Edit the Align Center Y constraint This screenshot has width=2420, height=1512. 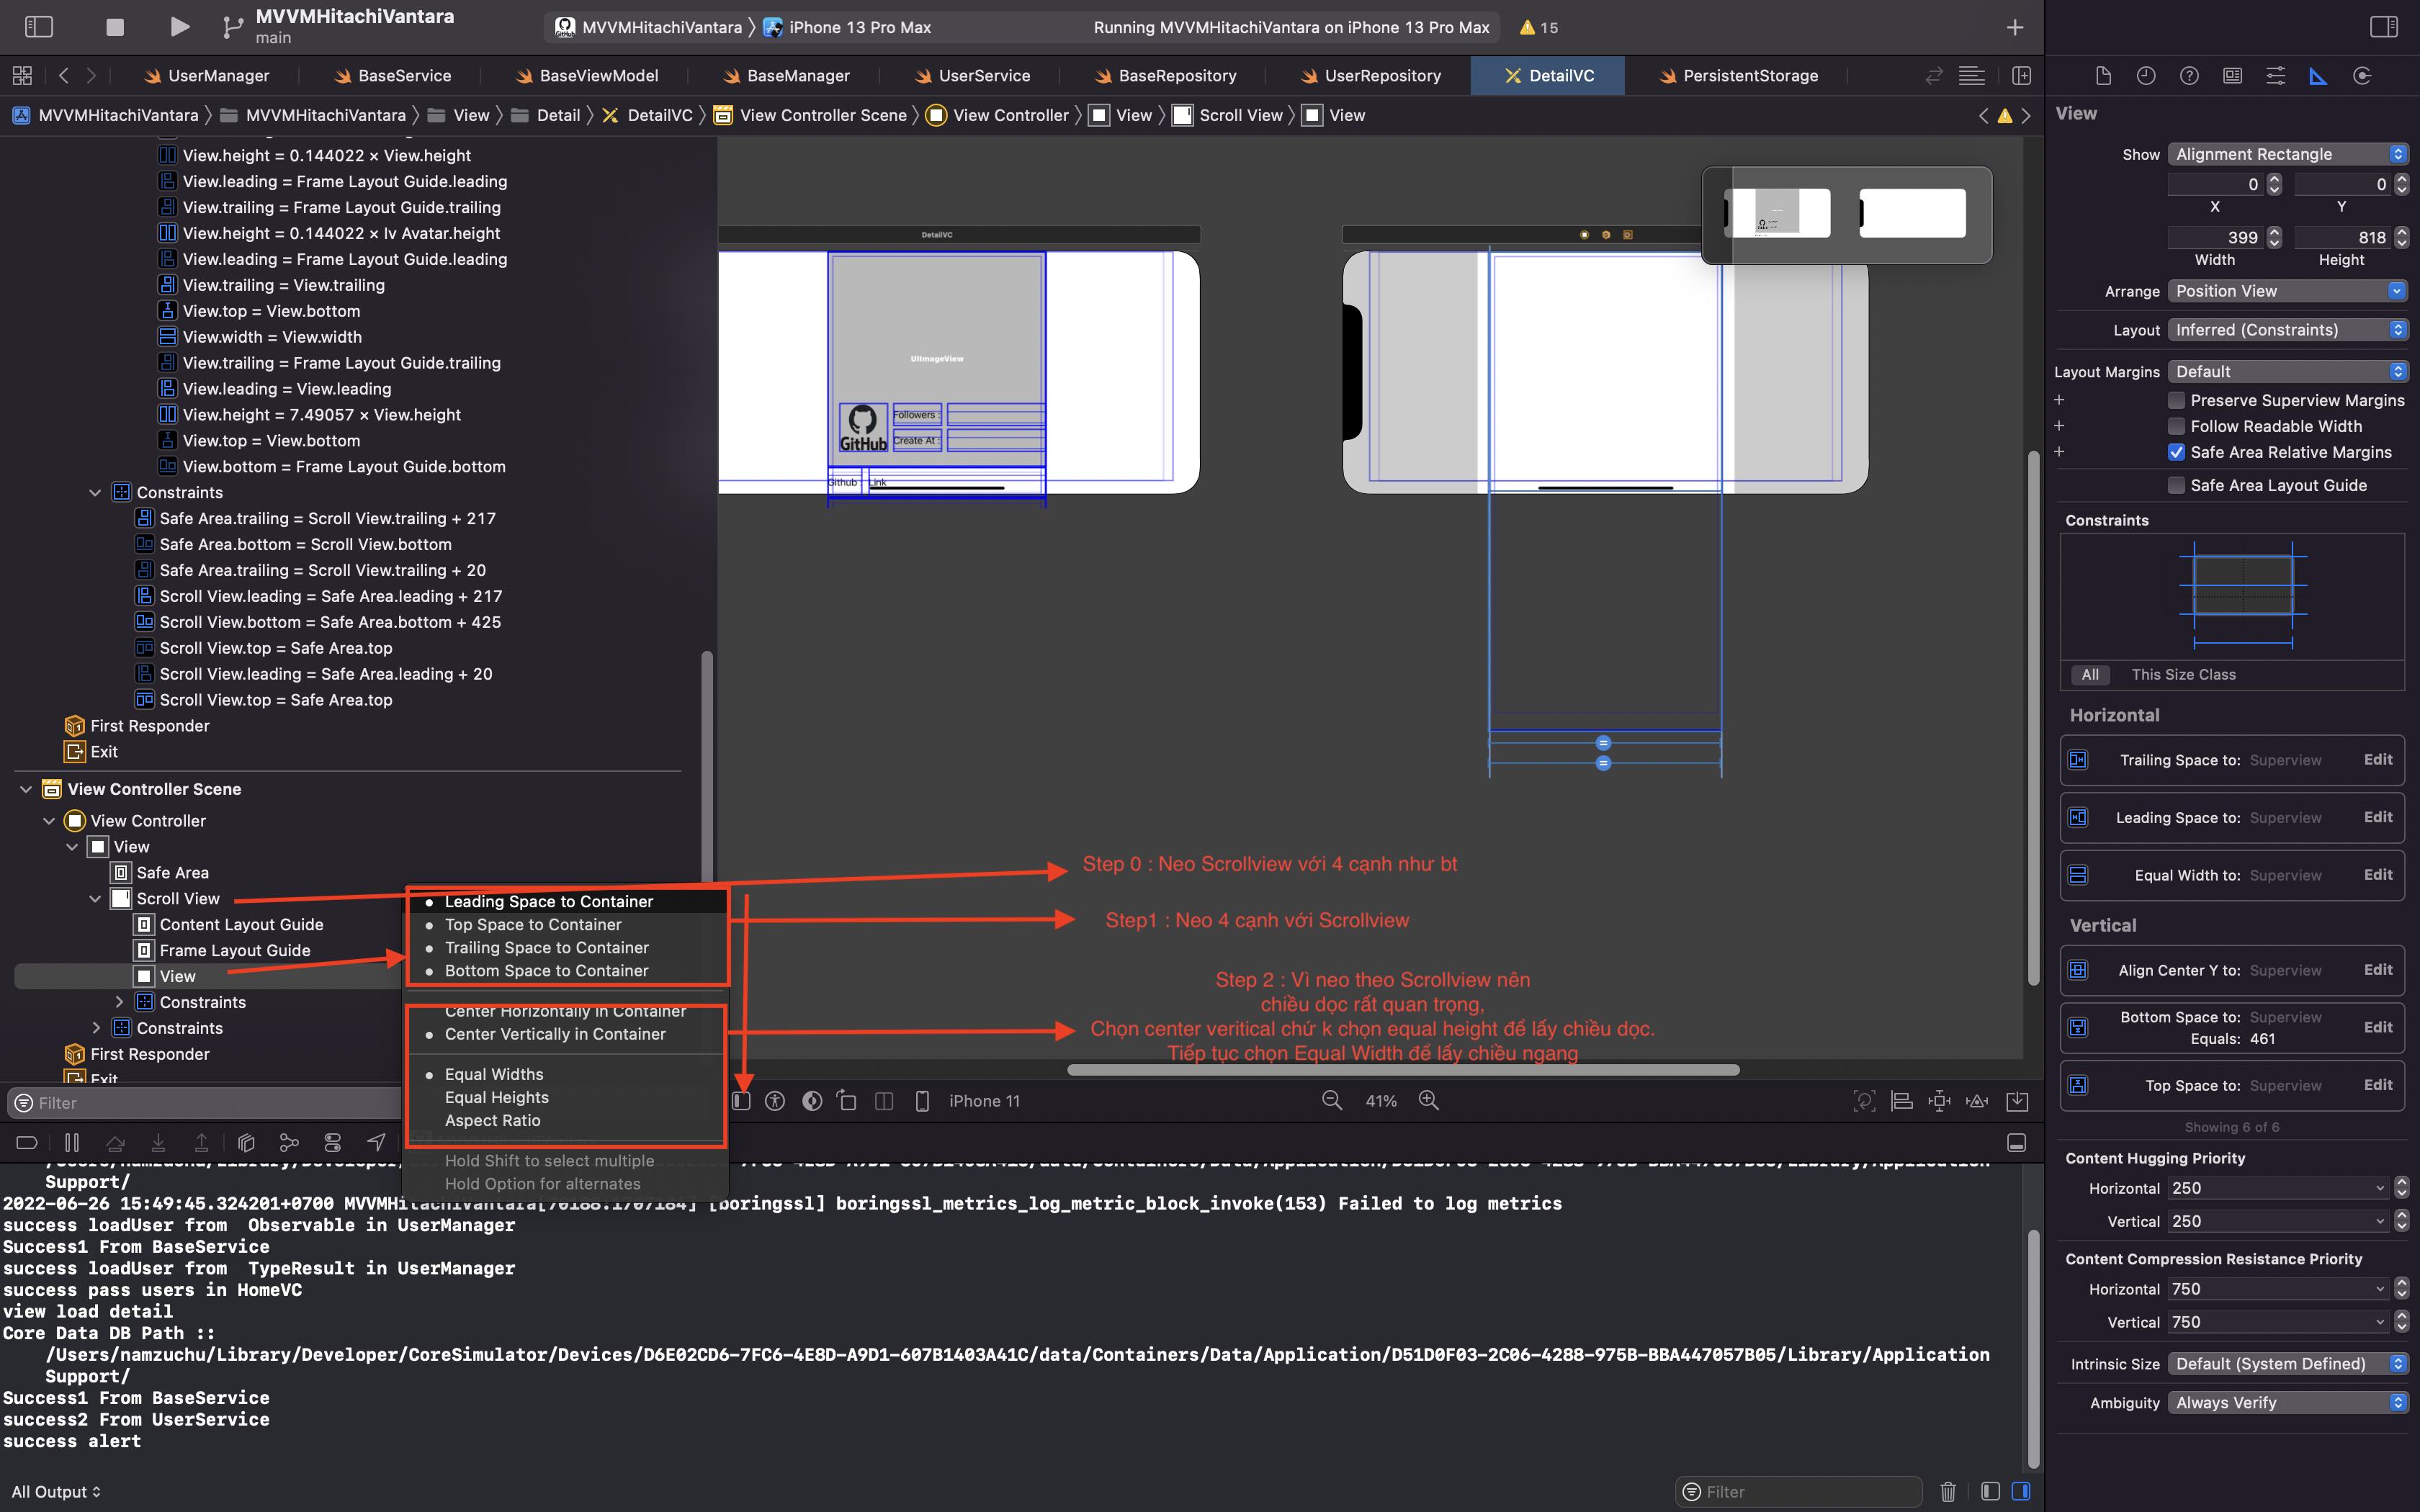click(2378, 970)
